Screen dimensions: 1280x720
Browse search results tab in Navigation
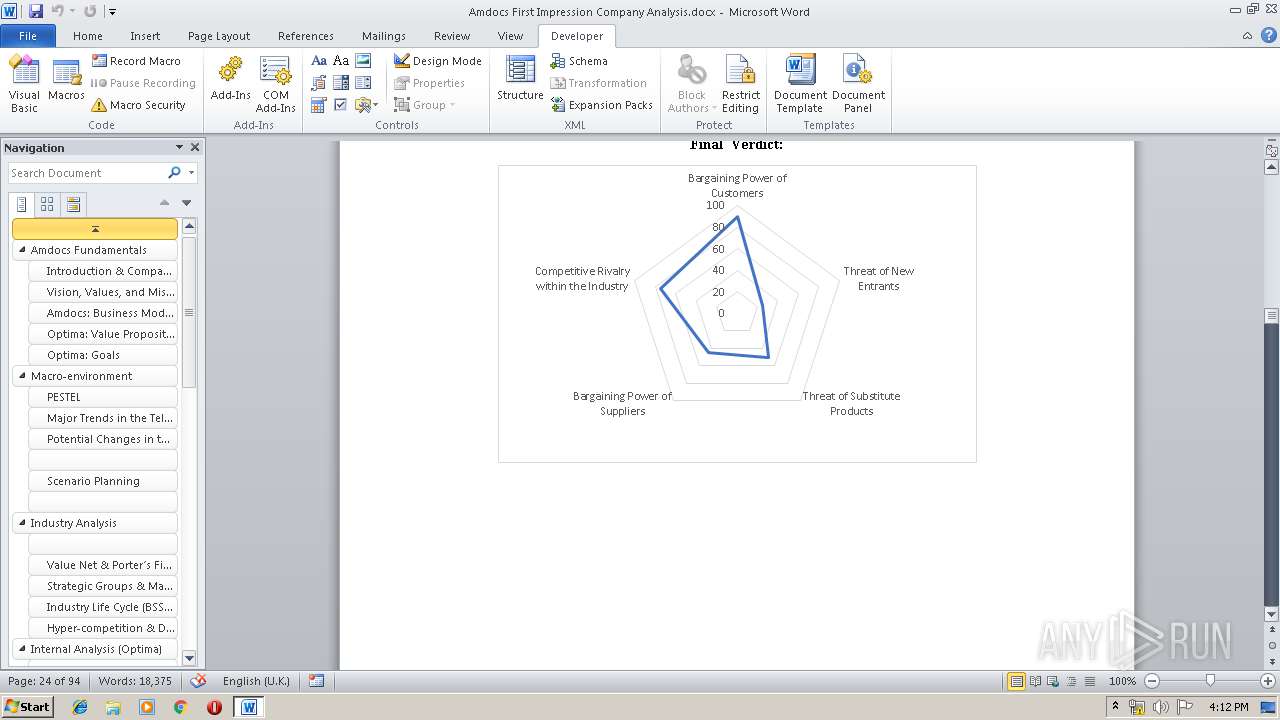73,204
